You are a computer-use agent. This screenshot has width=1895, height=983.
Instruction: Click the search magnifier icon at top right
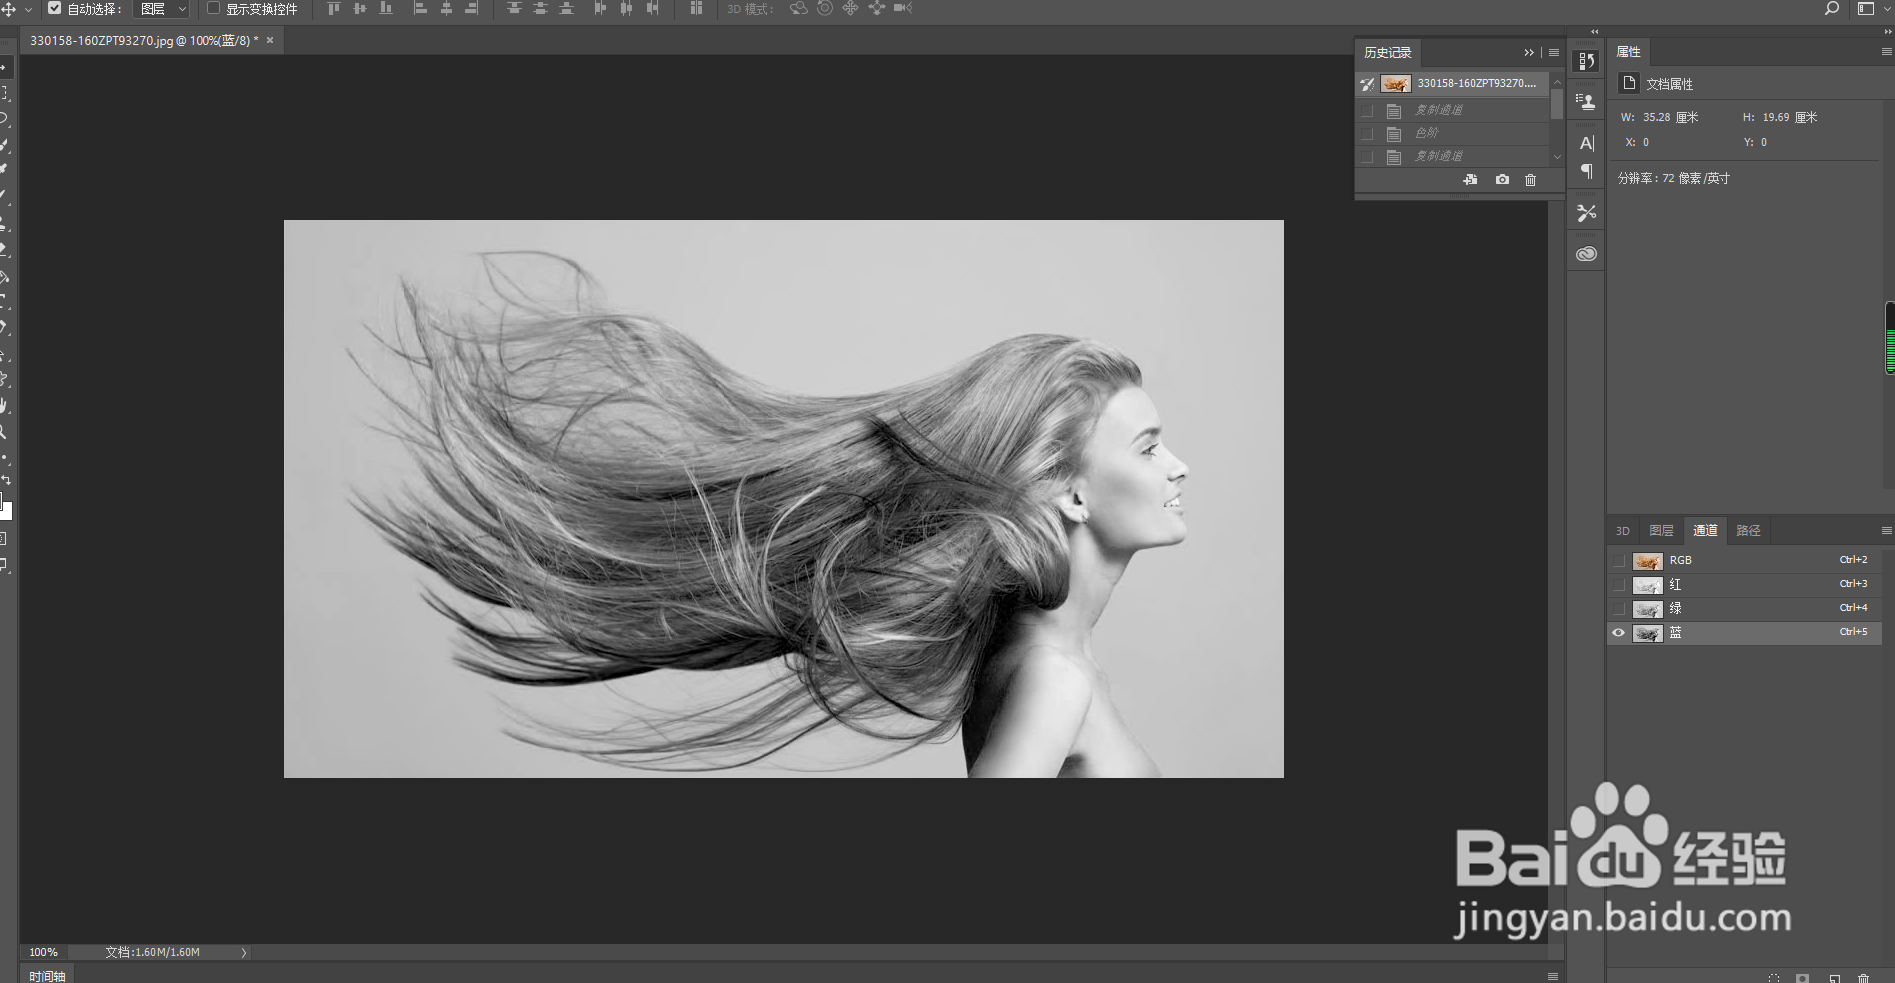pos(1831,9)
